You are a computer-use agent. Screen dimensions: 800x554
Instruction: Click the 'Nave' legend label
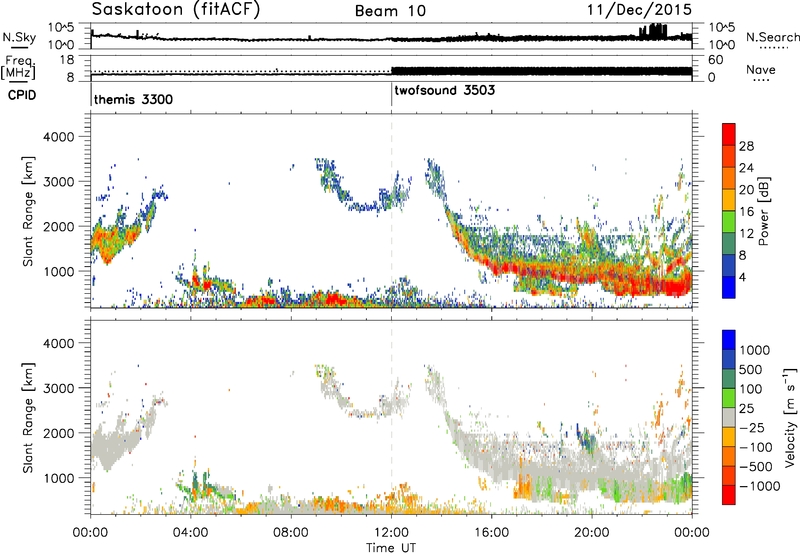click(760, 69)
